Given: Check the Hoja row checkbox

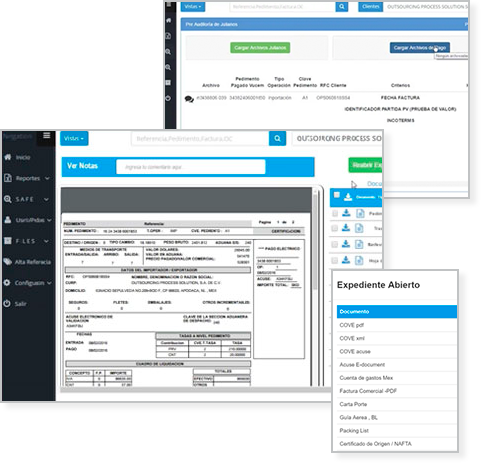Looking at the screenshot, I should click(x=335, y=260).
